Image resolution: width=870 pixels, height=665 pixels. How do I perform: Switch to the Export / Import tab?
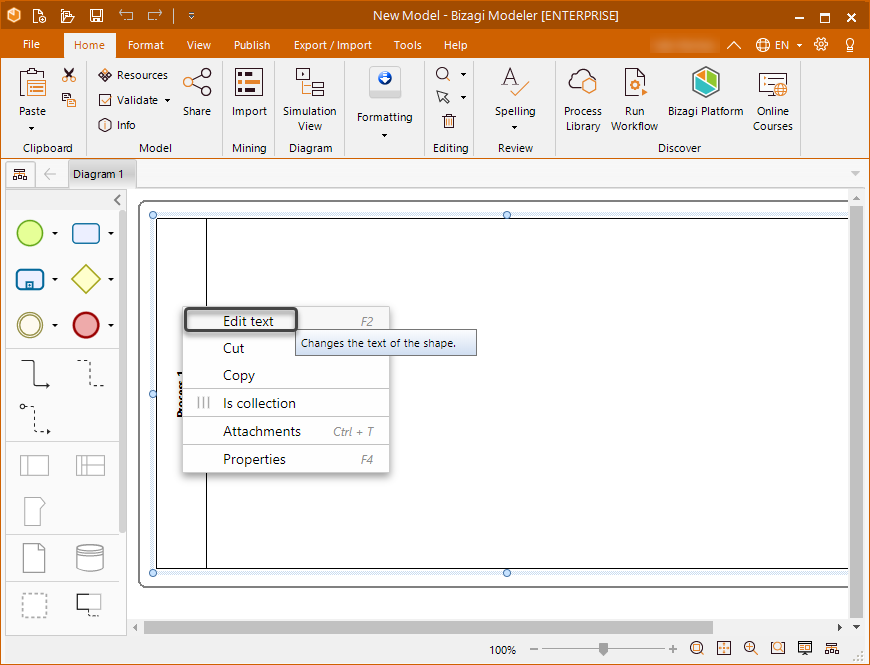(332, 45)
